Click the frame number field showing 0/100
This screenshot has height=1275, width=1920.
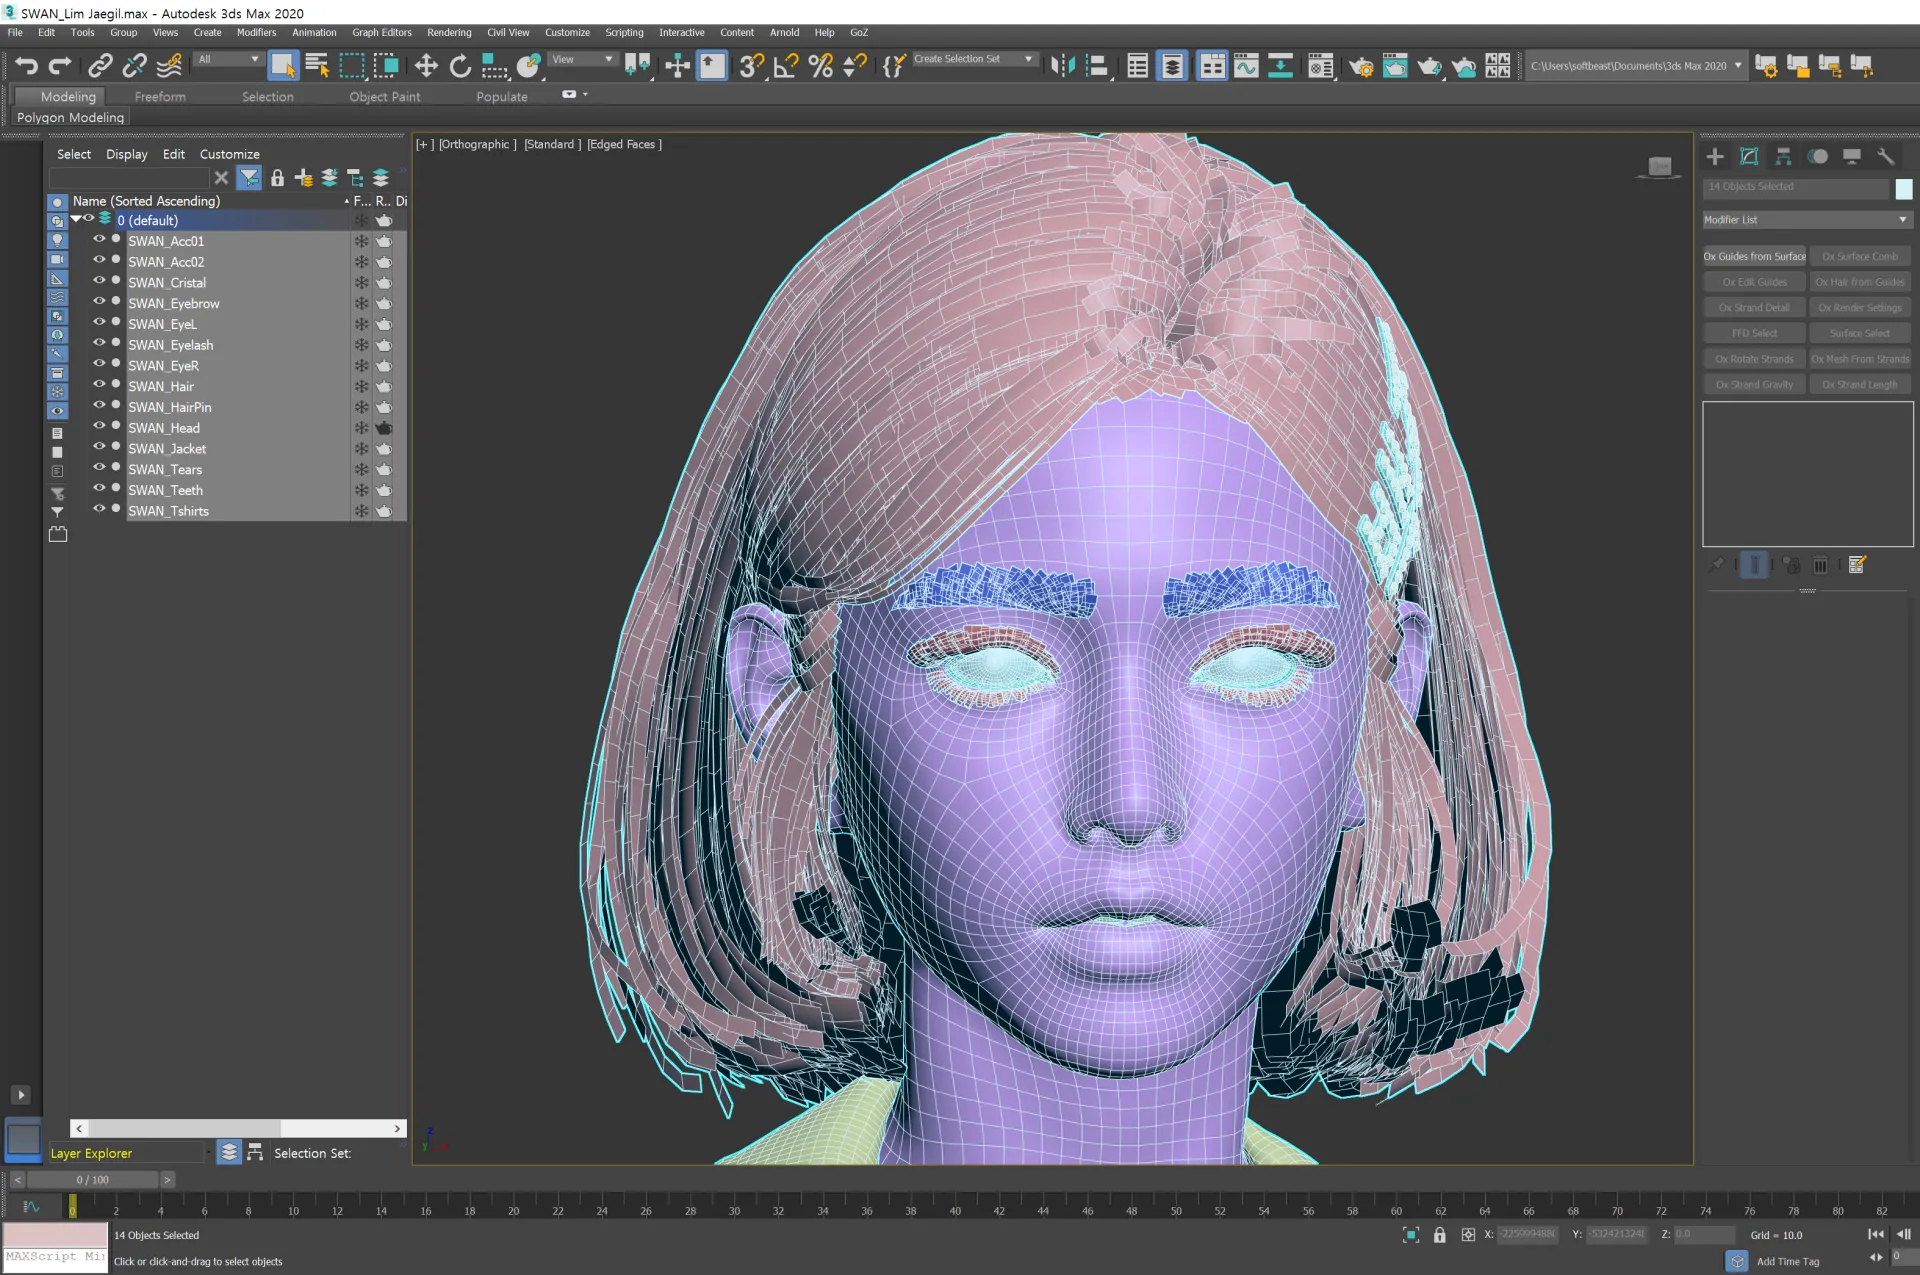point(93,1179)
